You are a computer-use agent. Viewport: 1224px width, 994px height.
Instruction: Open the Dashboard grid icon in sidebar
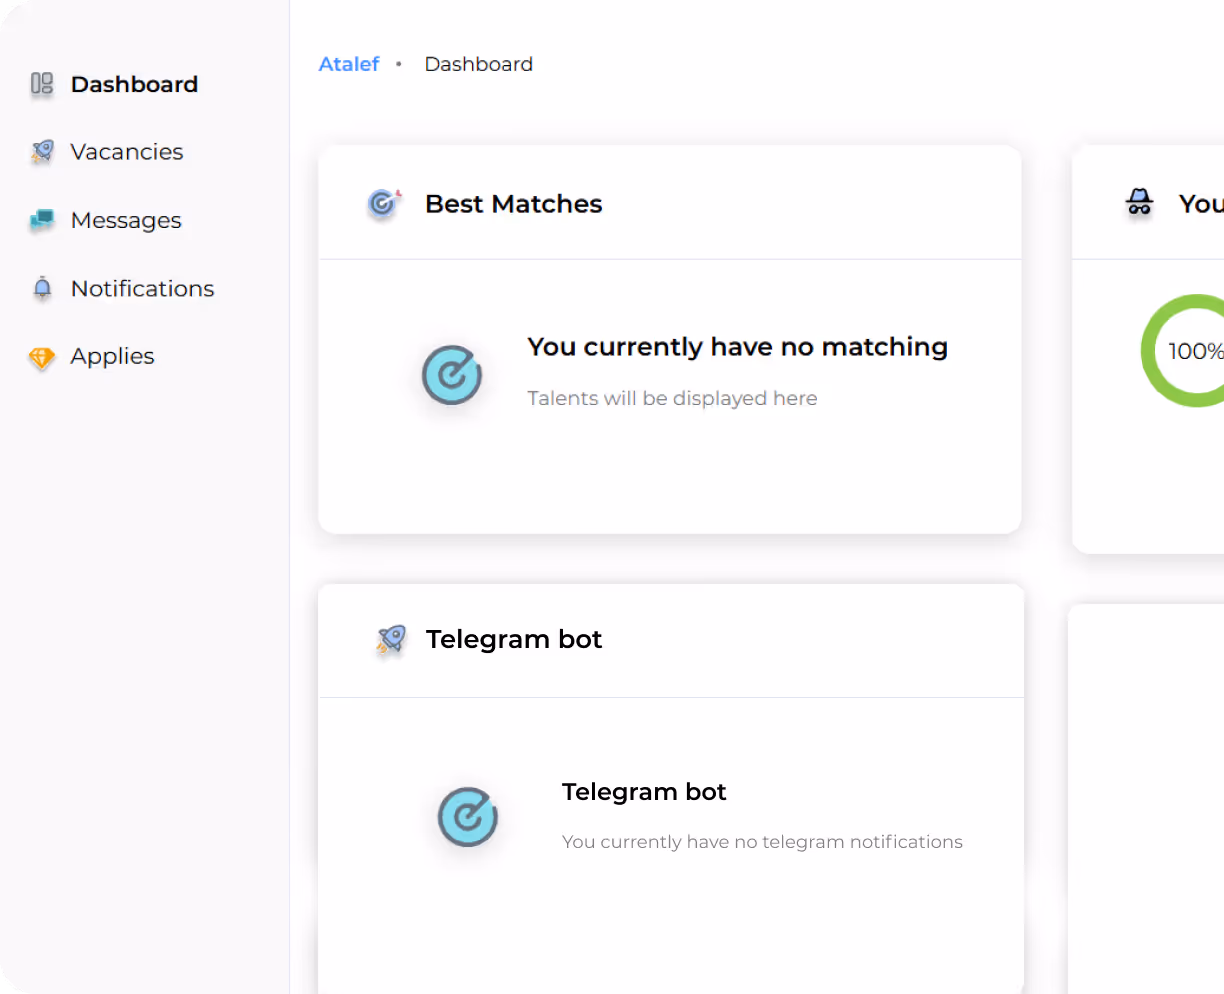41,84
